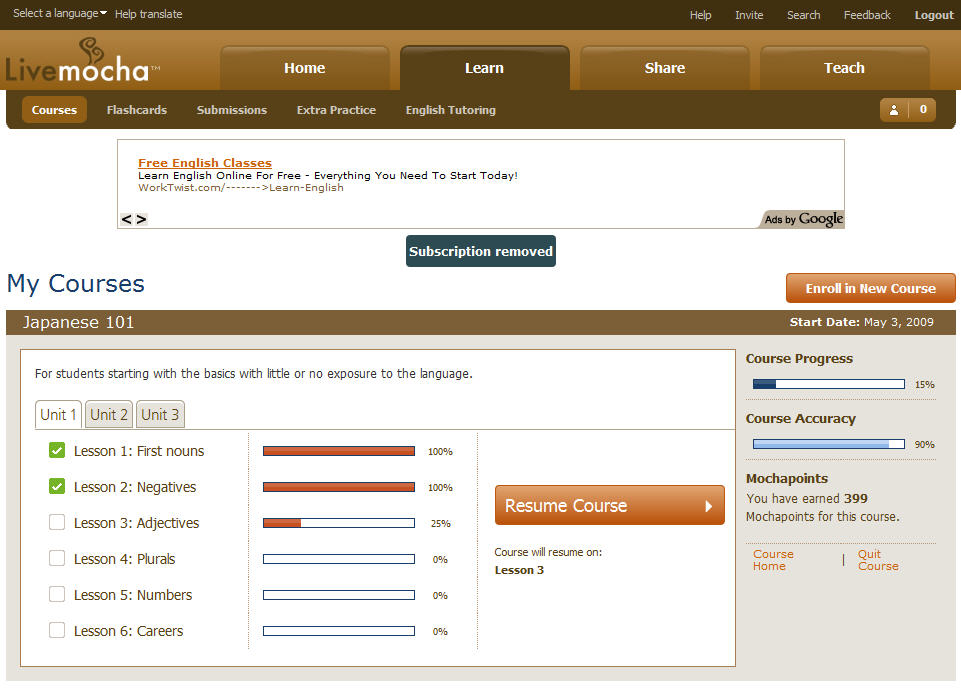Toggle Lesson 2: Negatives checkbox
The height and width of the screenshot is (688, 961).
[x=57, y=487]
